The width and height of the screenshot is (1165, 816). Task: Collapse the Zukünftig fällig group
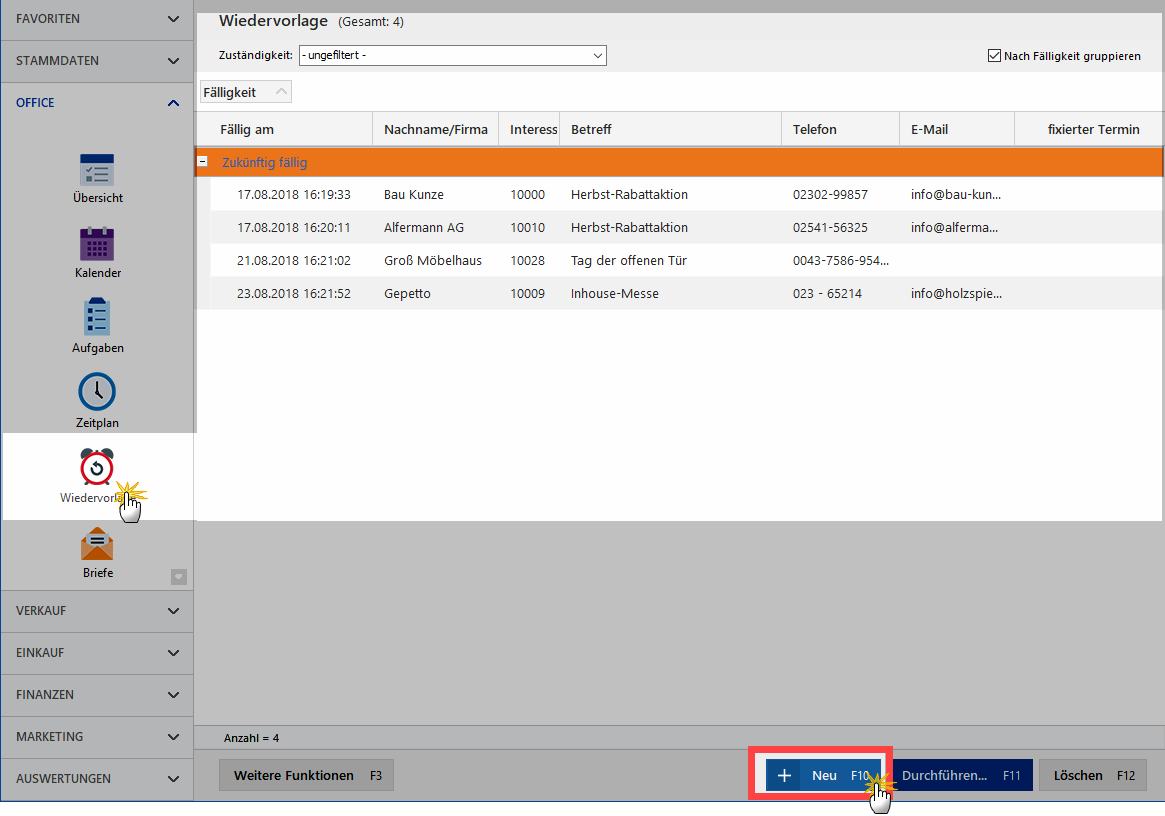(x=202, y=161)
